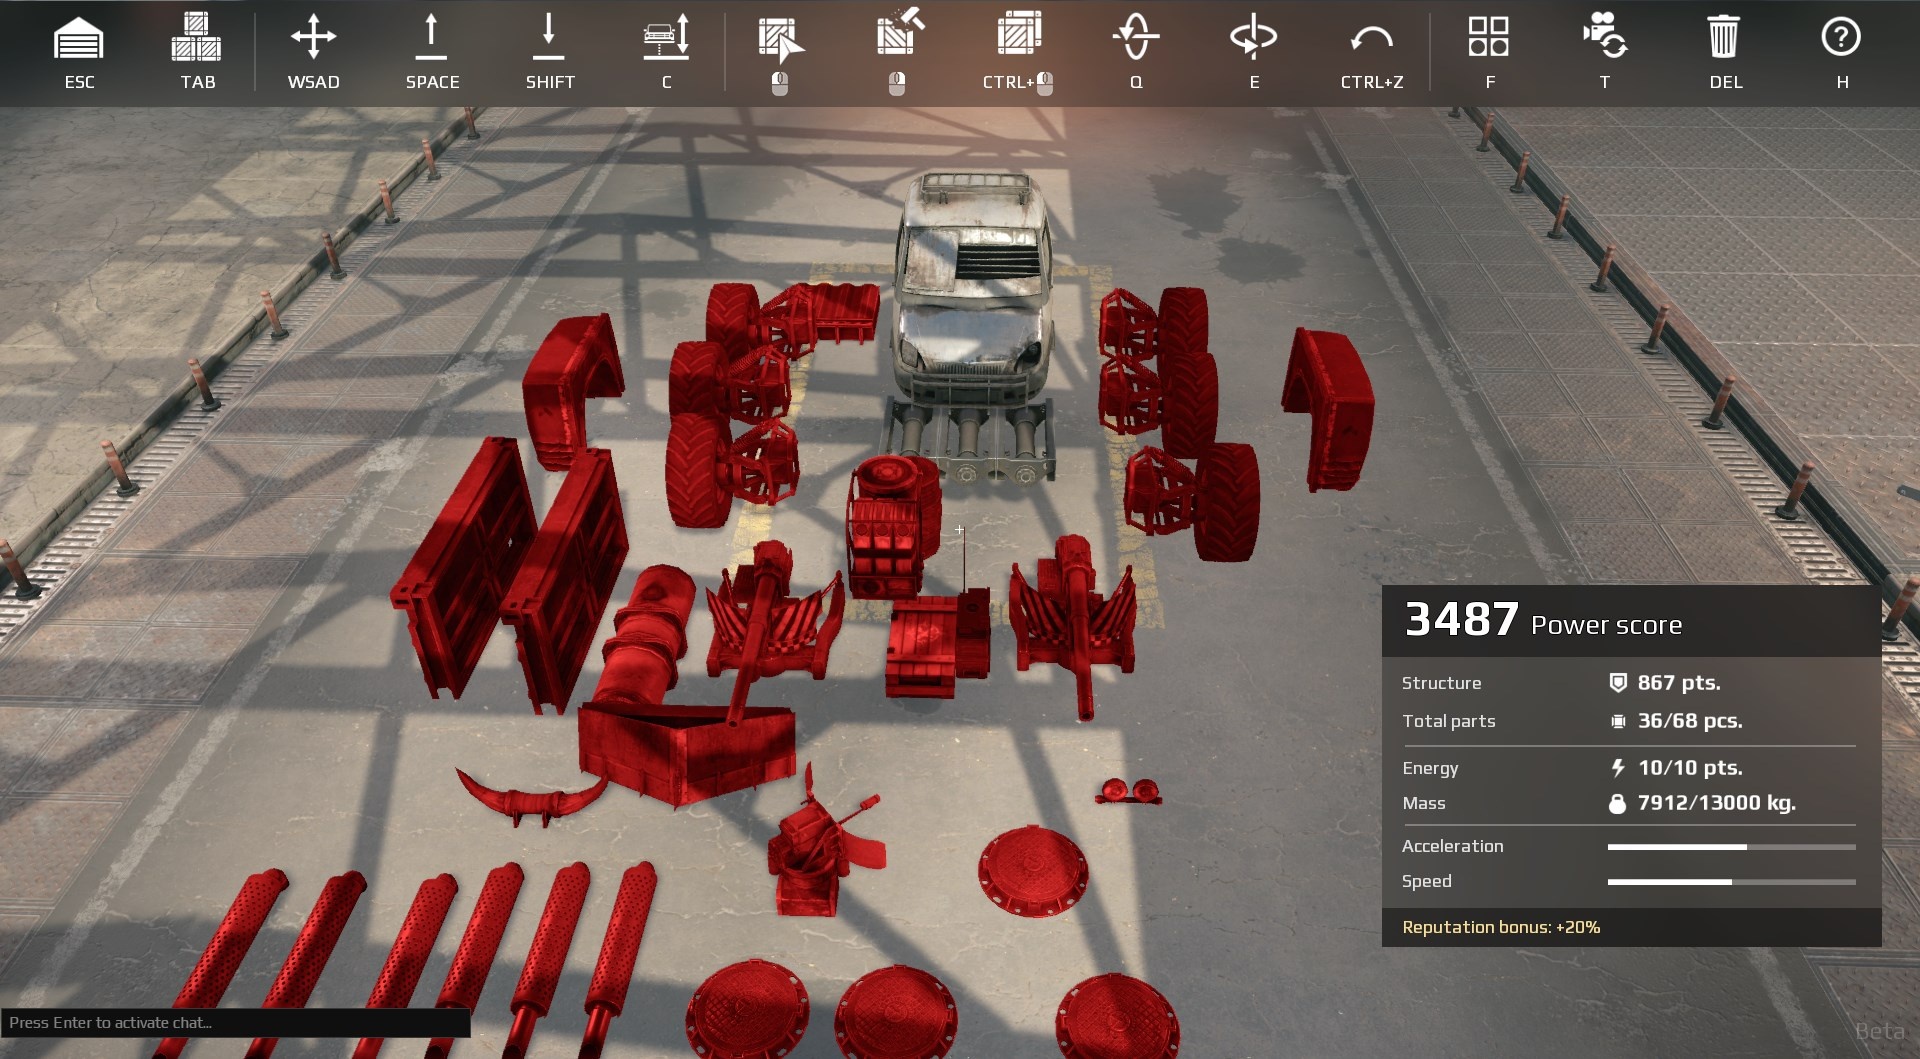Click the CTRL multi-select parts icon

pos(1018,36)
